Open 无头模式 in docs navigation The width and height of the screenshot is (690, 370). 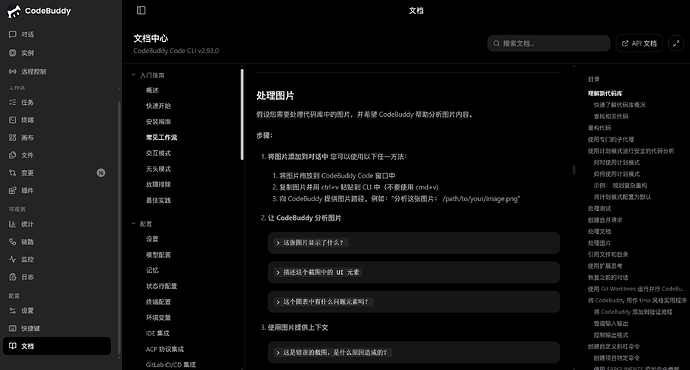(x=158, y=169)
